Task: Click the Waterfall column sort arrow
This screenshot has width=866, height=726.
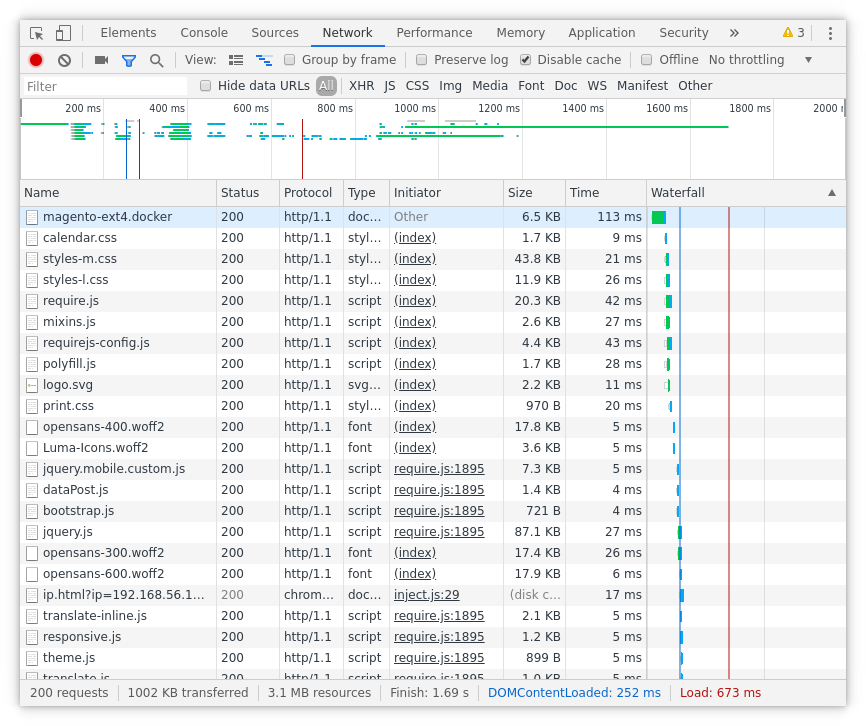Action: (833, 192)
